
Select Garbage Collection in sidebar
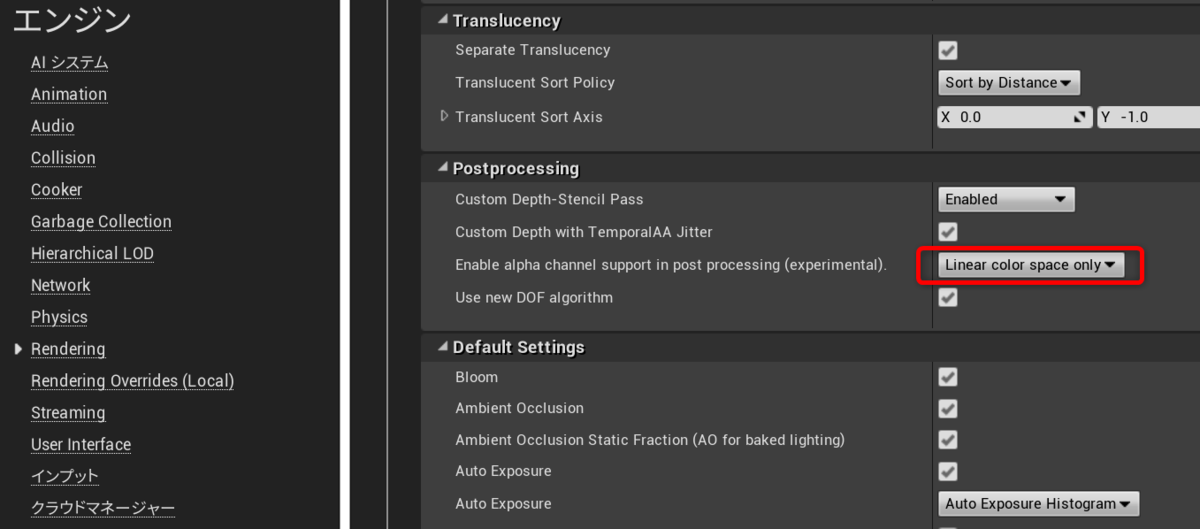(101, 222)
